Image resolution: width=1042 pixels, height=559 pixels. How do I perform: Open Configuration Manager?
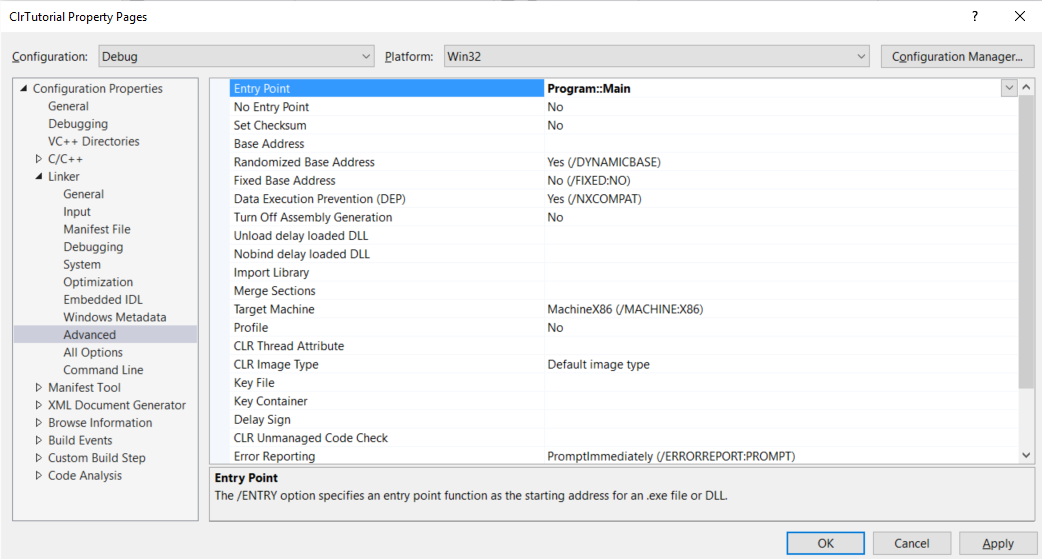tap(956, 57)
